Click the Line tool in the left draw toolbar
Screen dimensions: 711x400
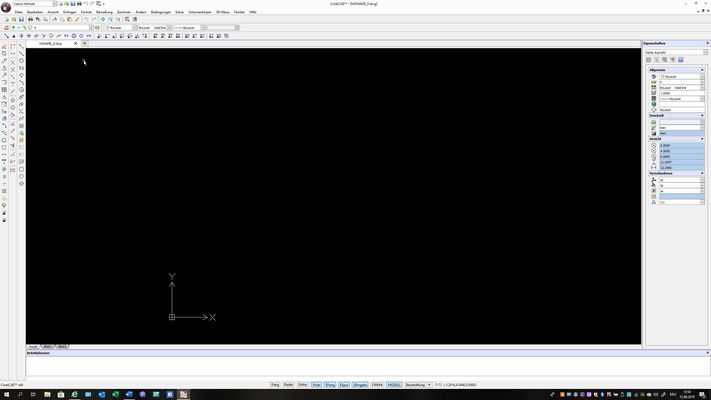coord(21,46)
